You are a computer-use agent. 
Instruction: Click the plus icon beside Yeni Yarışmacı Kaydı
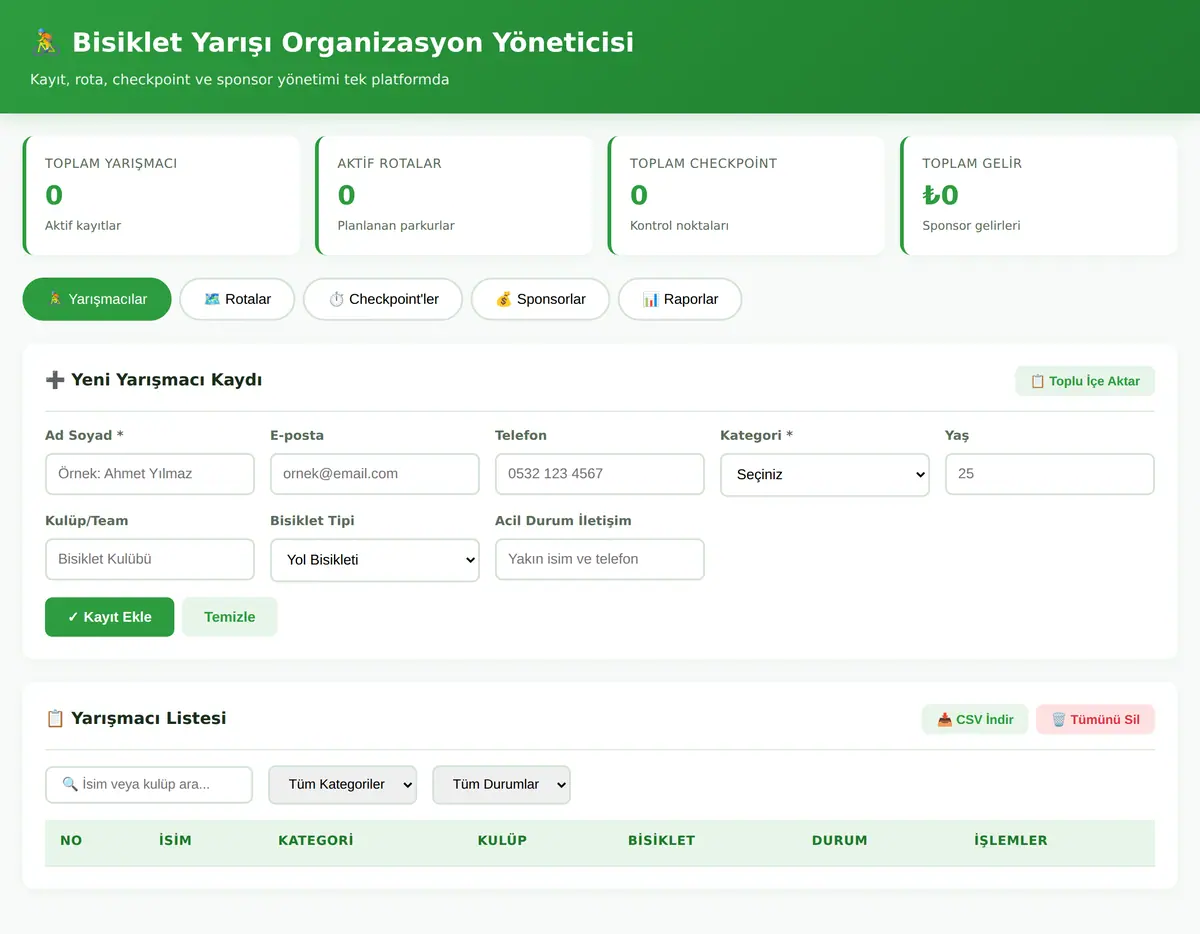[55, 380]
